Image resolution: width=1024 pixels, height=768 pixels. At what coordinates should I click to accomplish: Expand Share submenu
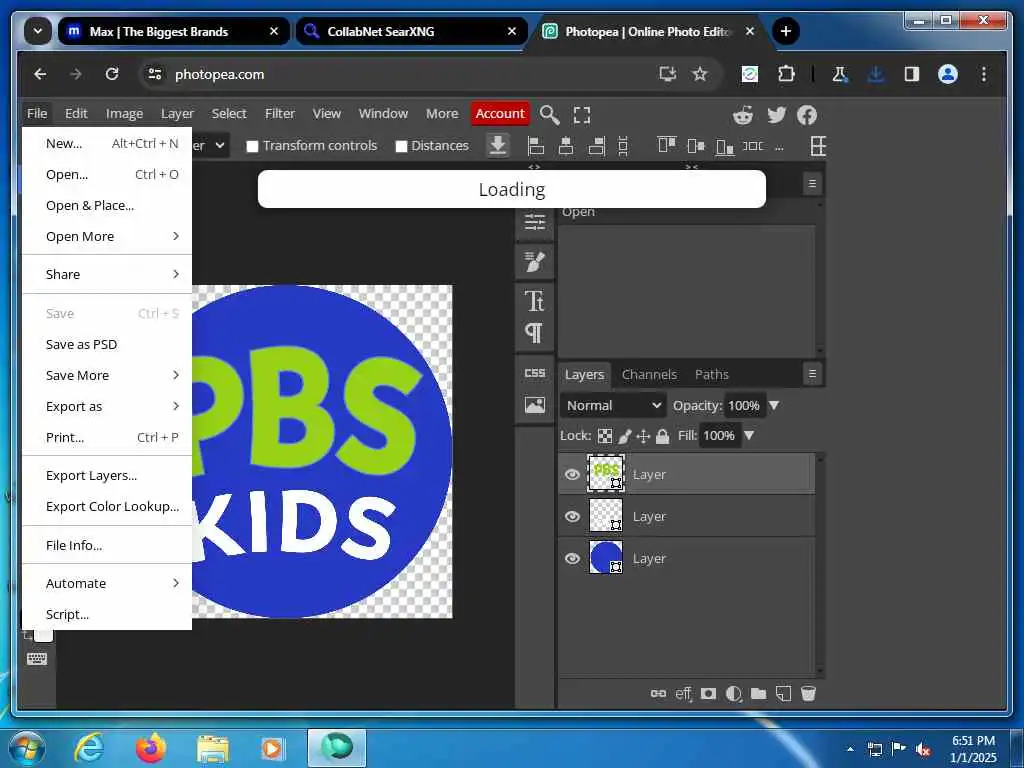(107, 274)
